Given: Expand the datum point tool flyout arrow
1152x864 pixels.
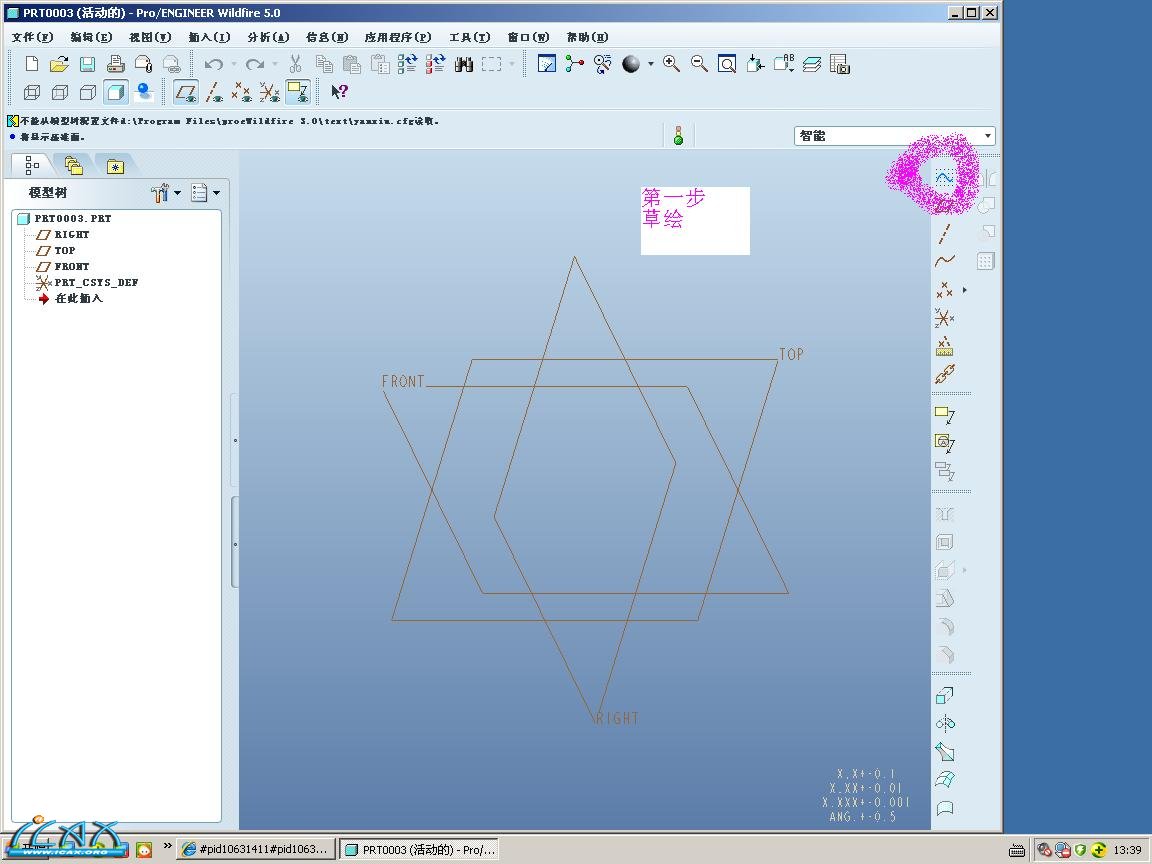Looking at the screenshot, I should click(x=965, y=290).
